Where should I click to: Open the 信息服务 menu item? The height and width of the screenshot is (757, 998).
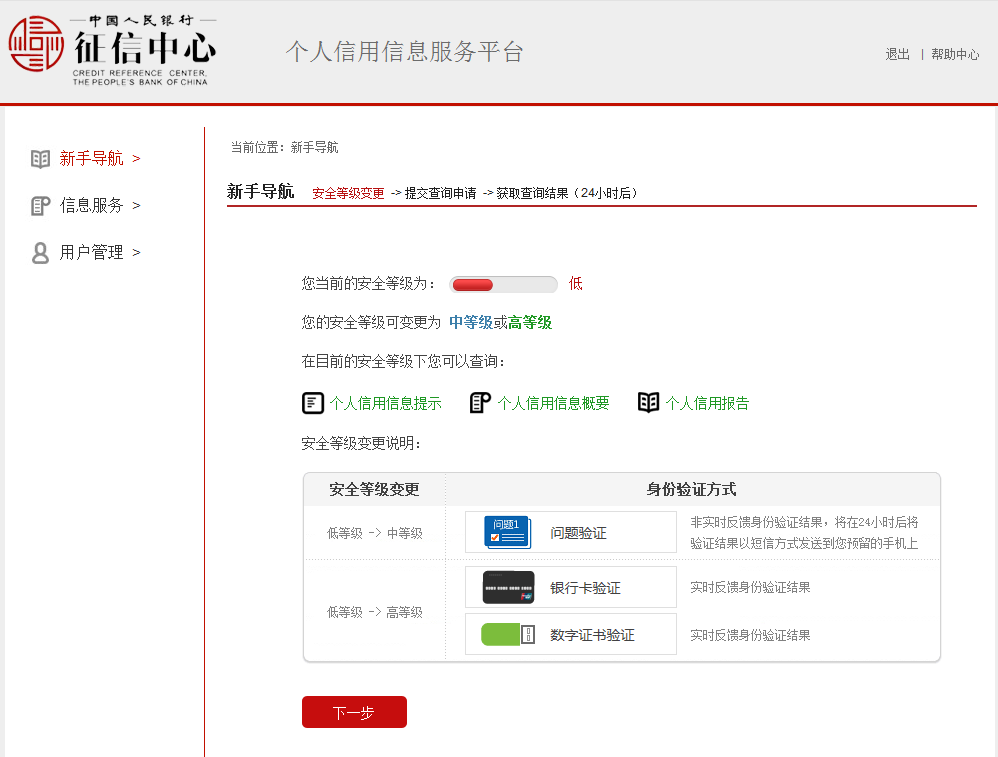click(92, 205)
